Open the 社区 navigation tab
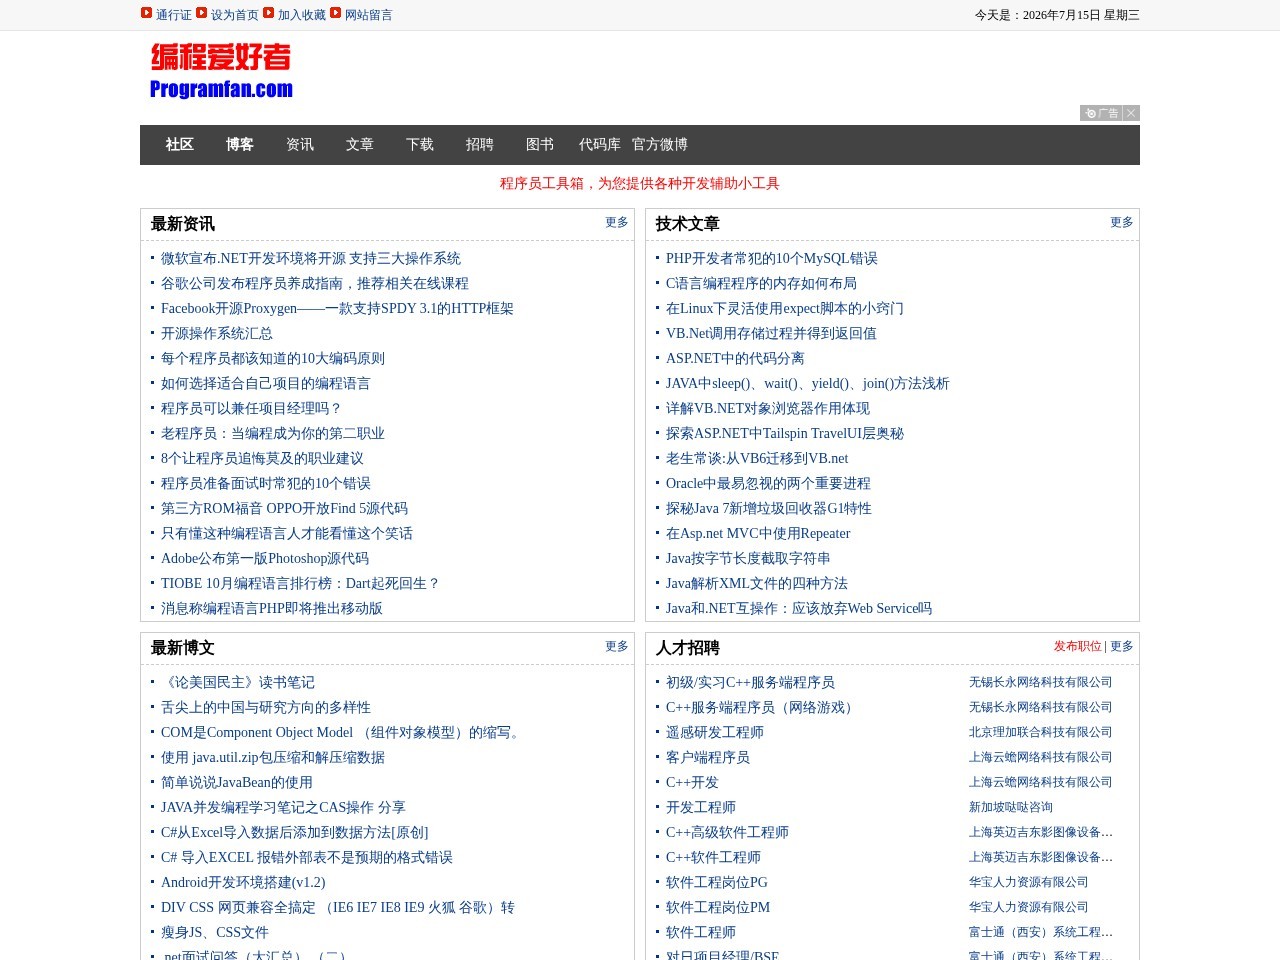 [x=180, y=144]
